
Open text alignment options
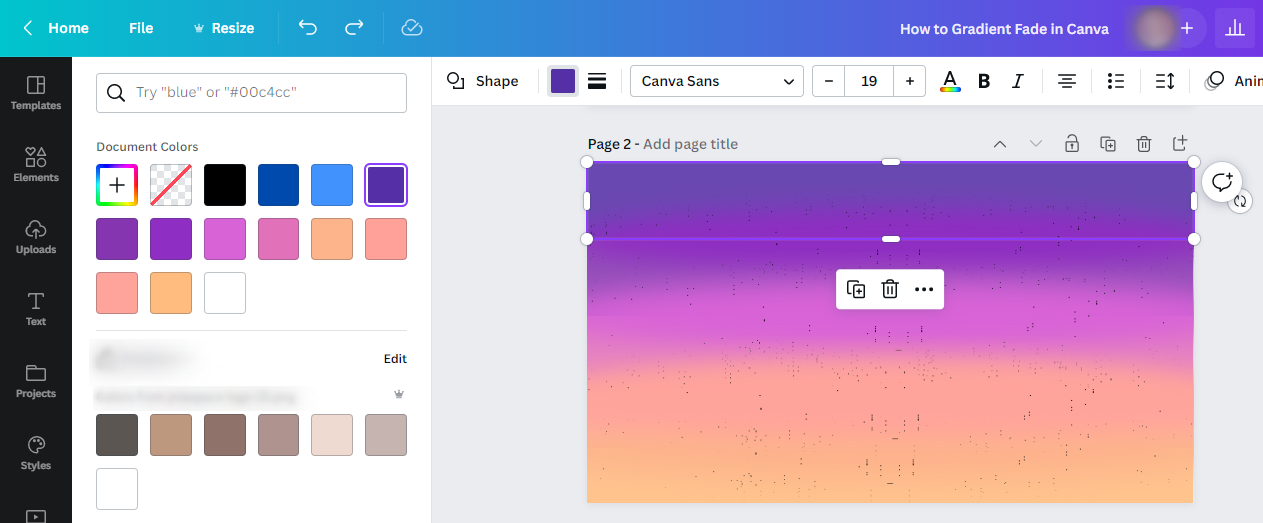point(1067,81)
